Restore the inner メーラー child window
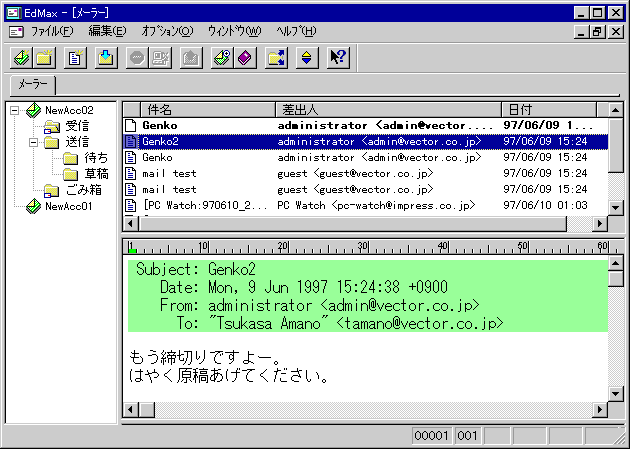 (597, 32)
